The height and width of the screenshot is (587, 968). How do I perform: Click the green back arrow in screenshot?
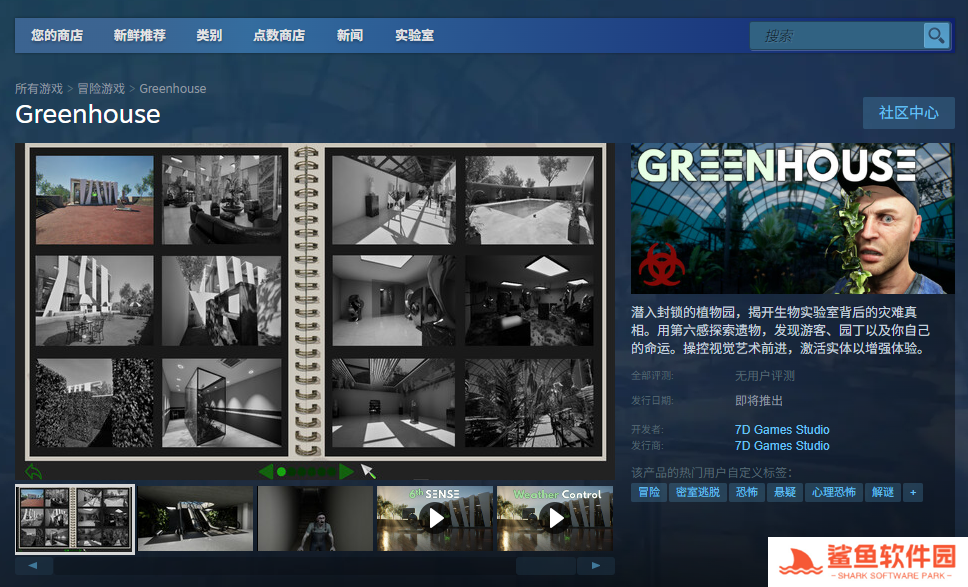[x=33, y=471]
